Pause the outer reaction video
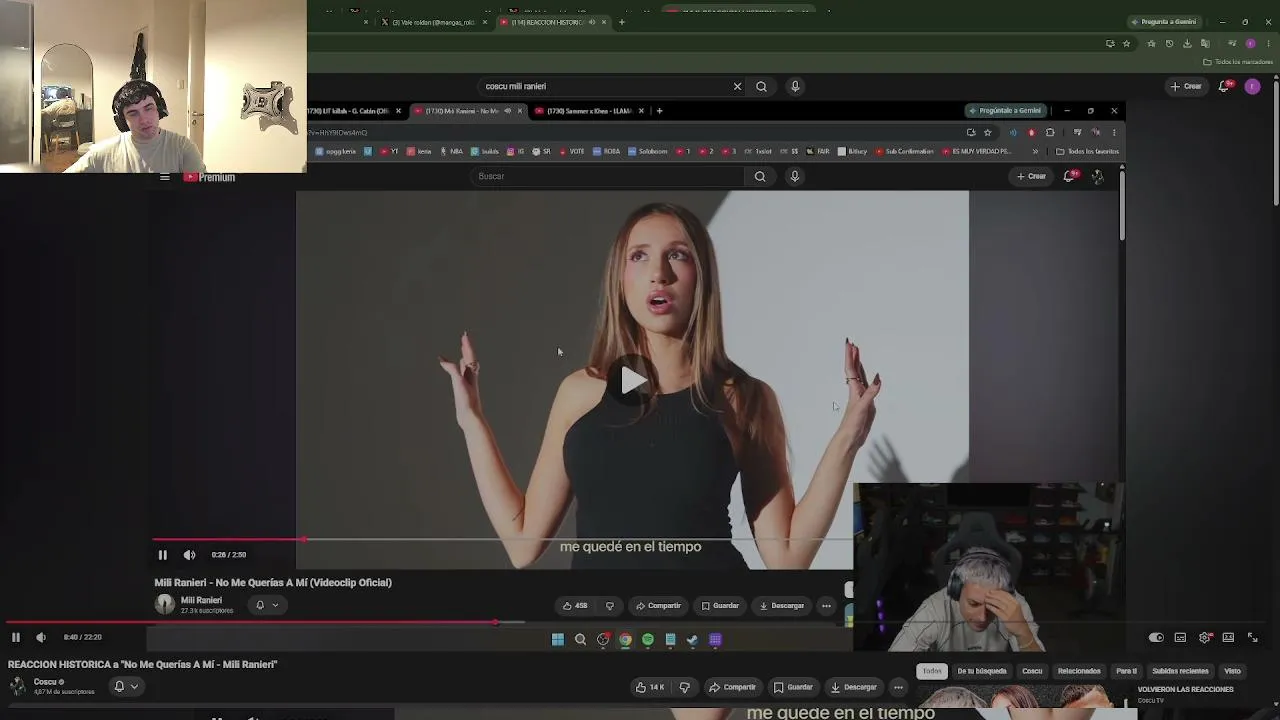Viewport: 1280px width, 720px height. 16,637
